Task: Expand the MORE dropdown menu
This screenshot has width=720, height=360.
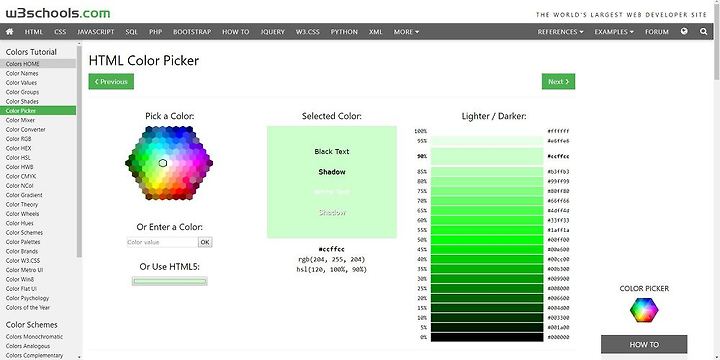Action: [x=406, y=32]
